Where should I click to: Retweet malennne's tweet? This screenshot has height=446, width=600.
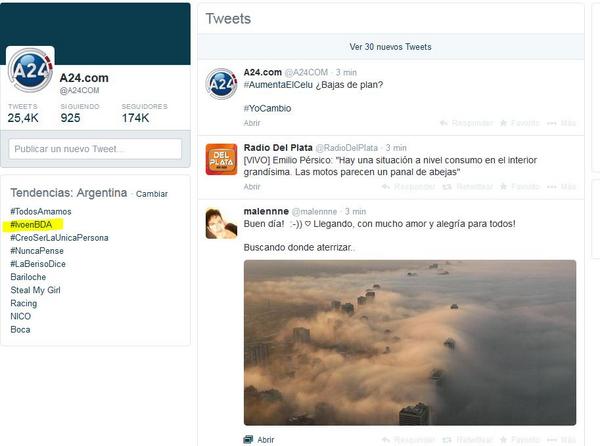coord(467,439)
